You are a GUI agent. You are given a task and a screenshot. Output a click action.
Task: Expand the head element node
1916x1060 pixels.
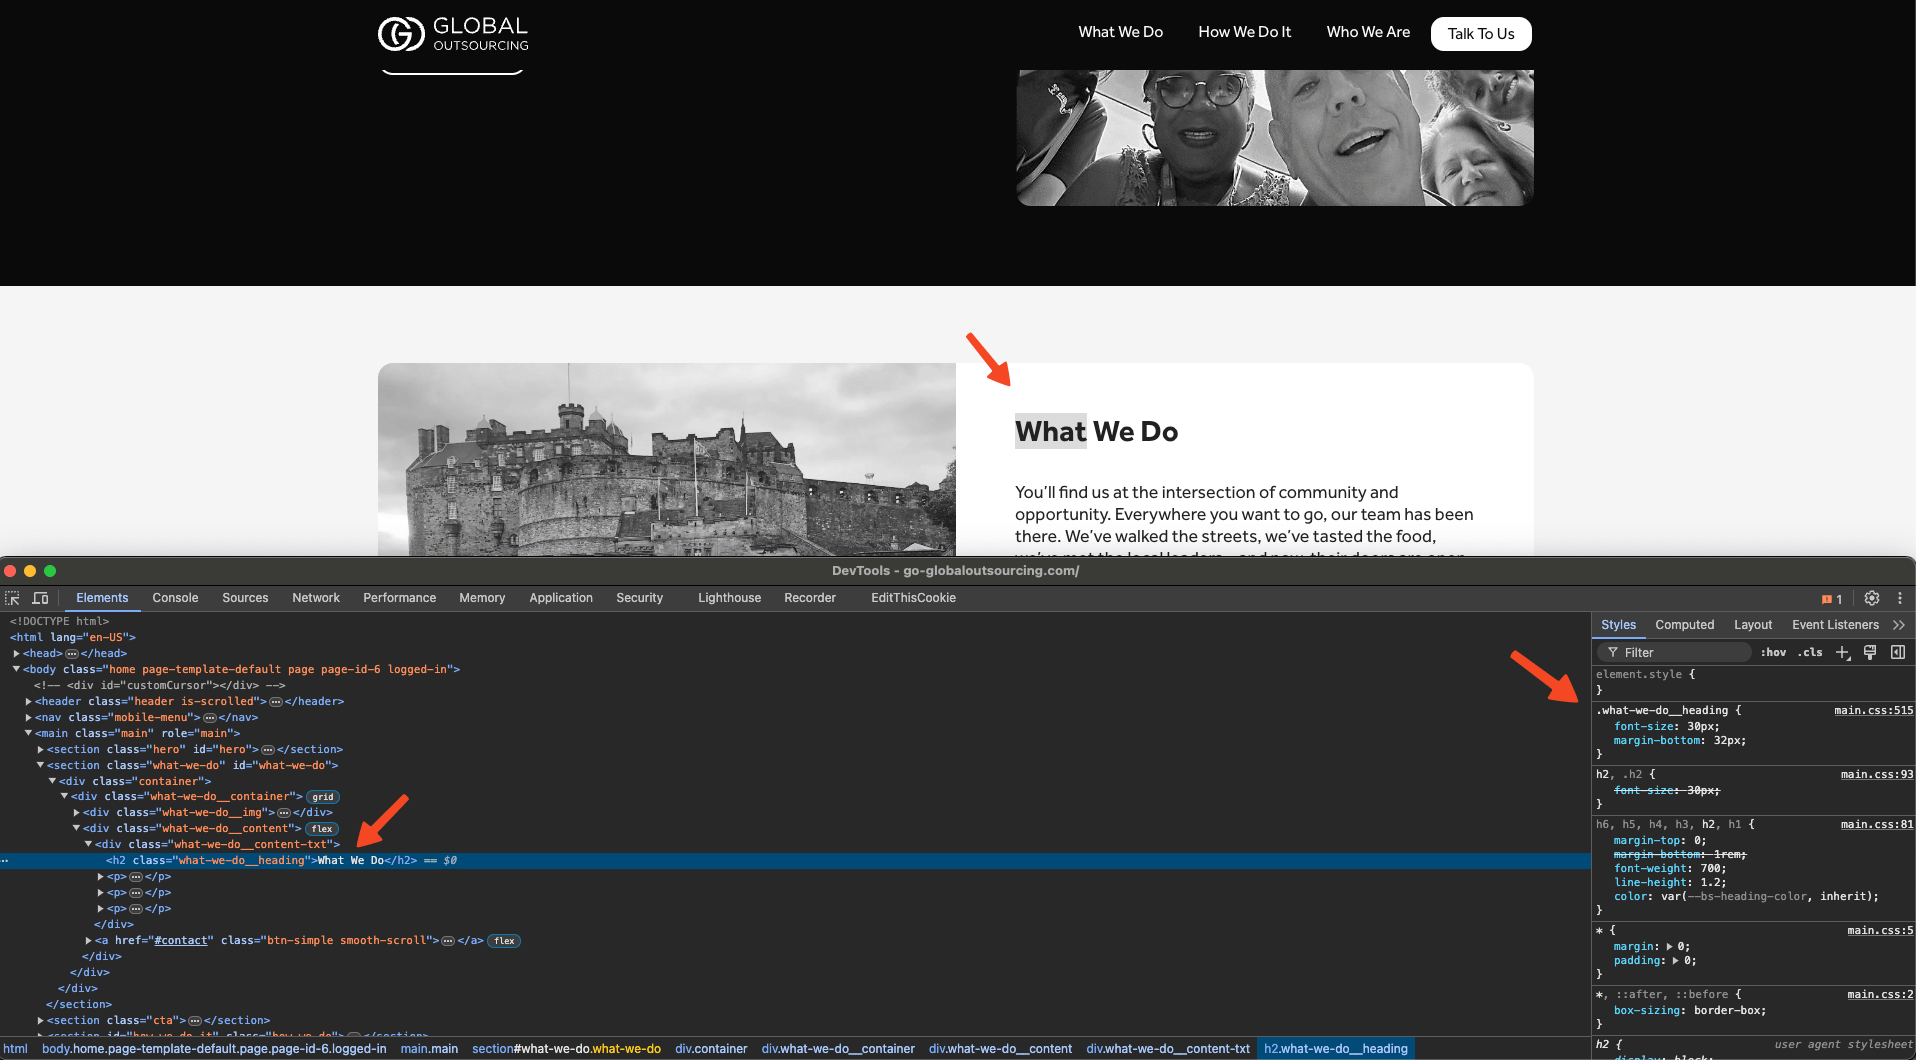[17, 653]
